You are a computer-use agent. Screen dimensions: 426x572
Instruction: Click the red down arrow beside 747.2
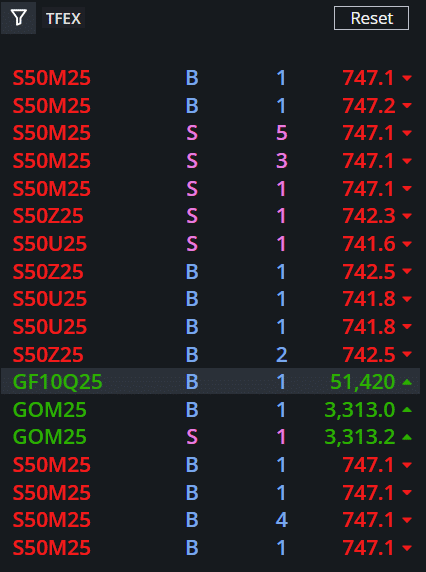click(x=407, y=106)
